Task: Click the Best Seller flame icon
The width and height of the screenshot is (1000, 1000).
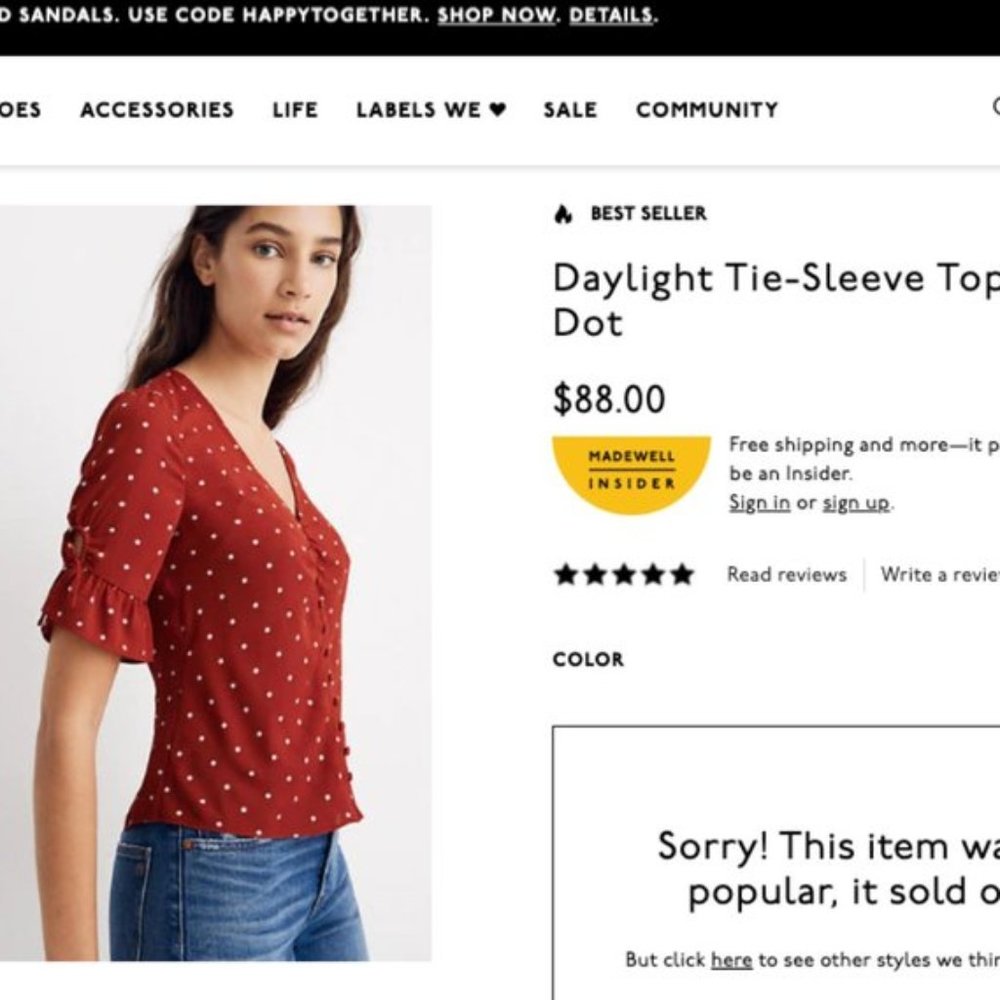Action: pos(563,213)
